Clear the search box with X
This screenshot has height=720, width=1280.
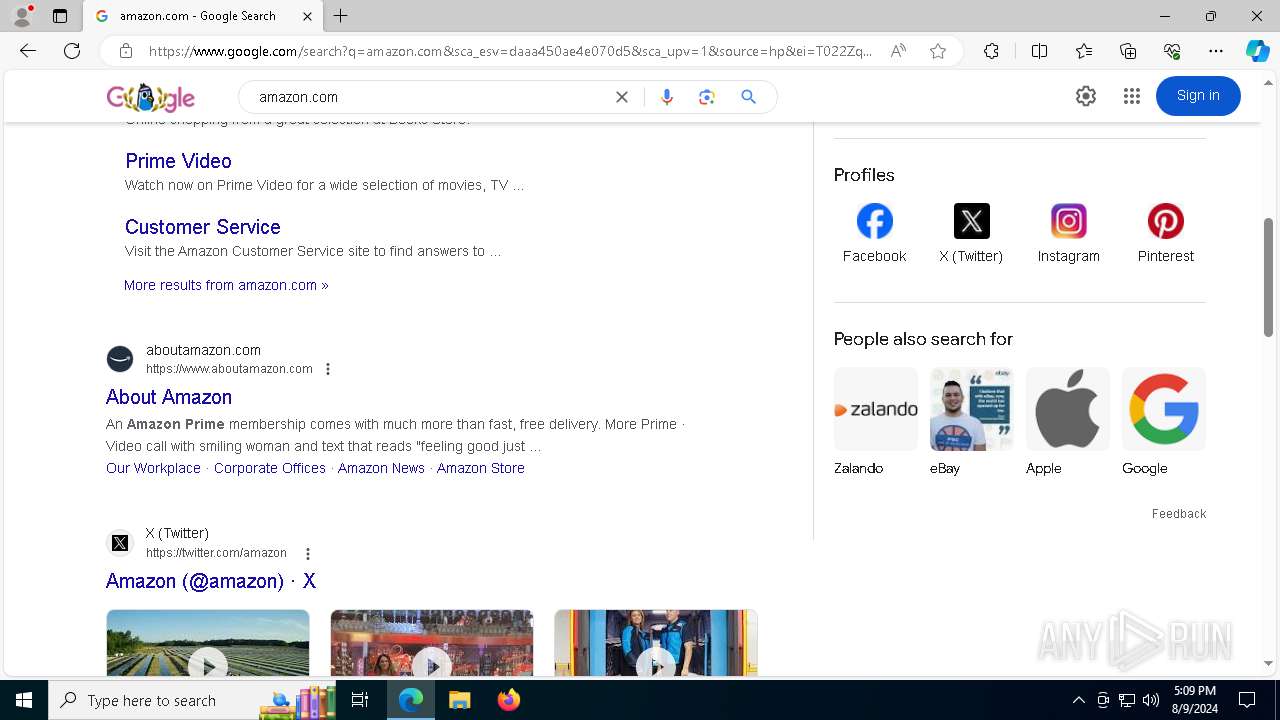(622, 97)
